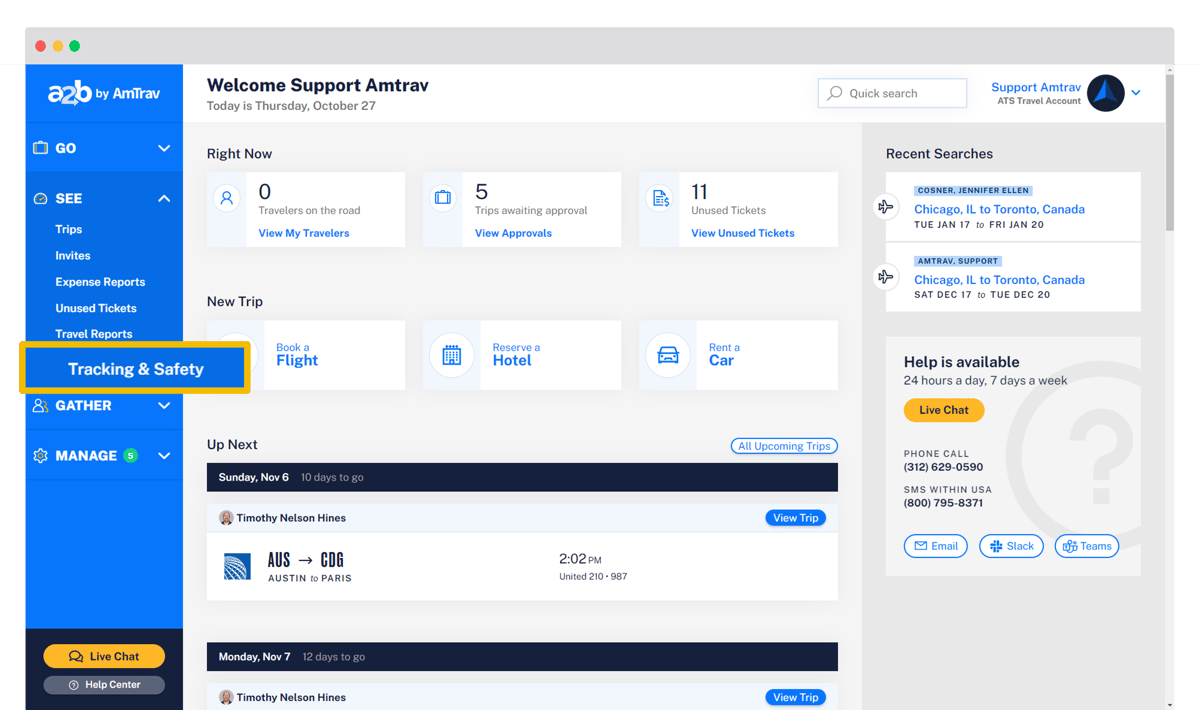The image size is (1200, 710).
Task: Open Tracking & Safety from sidebar
Action: (135, 367)
